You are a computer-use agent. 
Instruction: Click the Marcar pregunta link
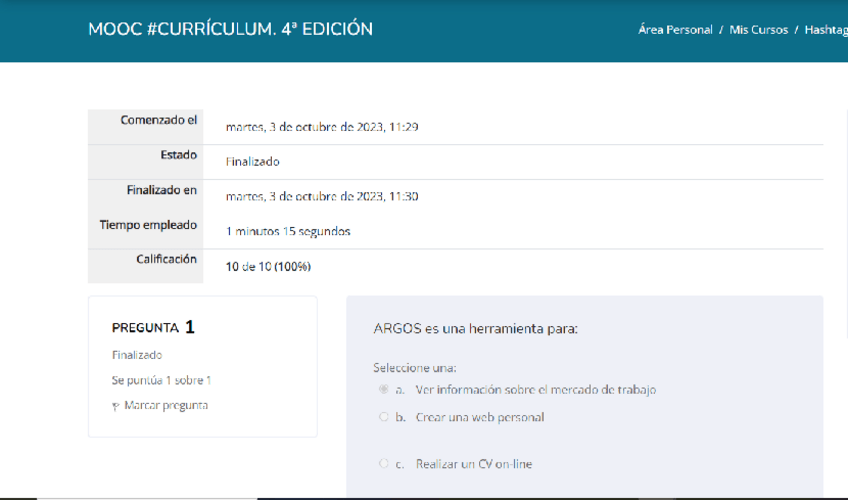pos(165,405)
